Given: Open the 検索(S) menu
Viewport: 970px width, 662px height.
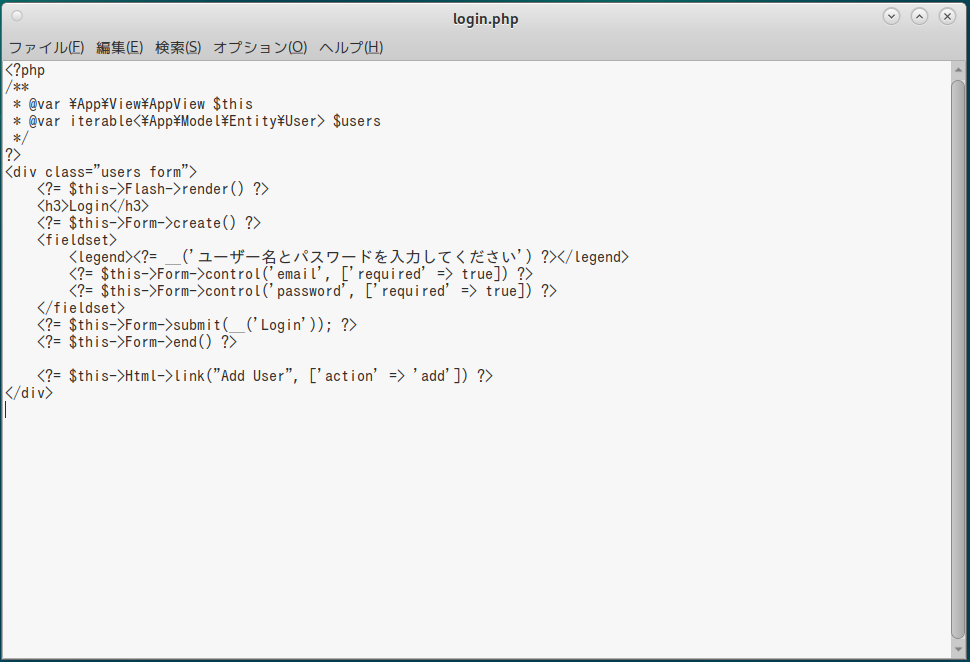Looking at the screenshot, I should pos(178,47).
